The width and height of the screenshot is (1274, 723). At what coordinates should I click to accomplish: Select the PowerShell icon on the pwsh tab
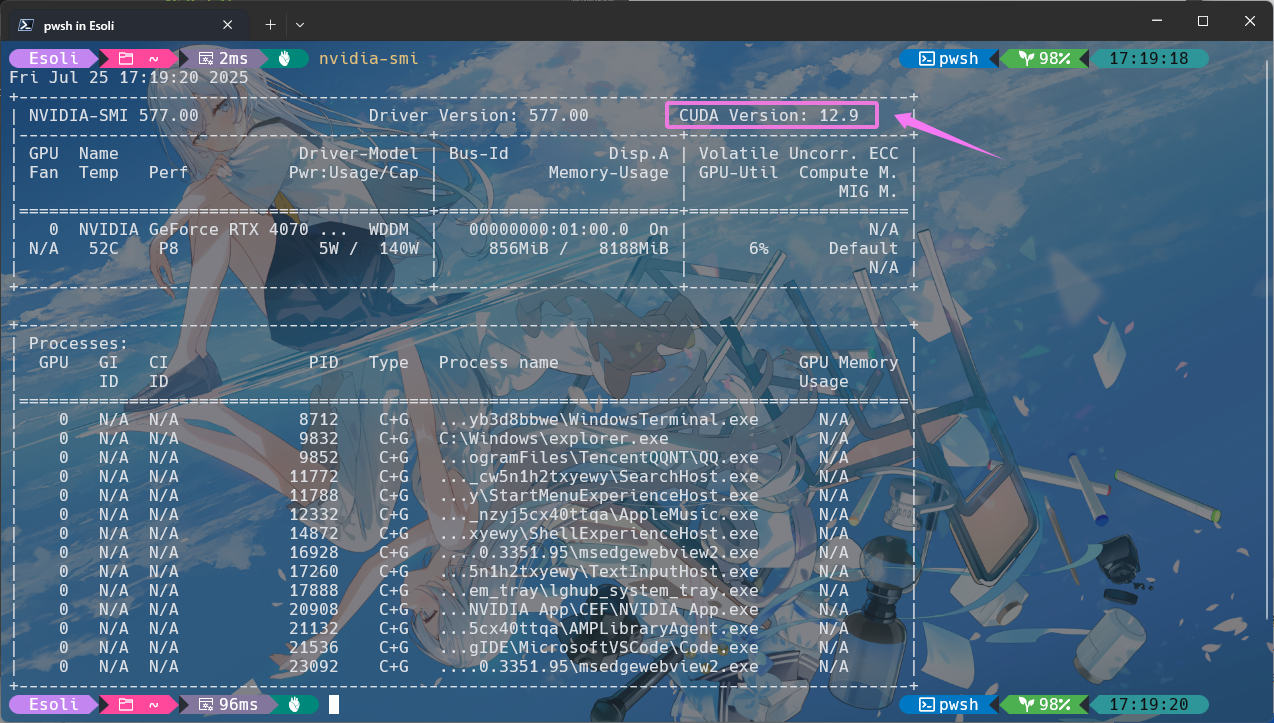coord(24,23)
